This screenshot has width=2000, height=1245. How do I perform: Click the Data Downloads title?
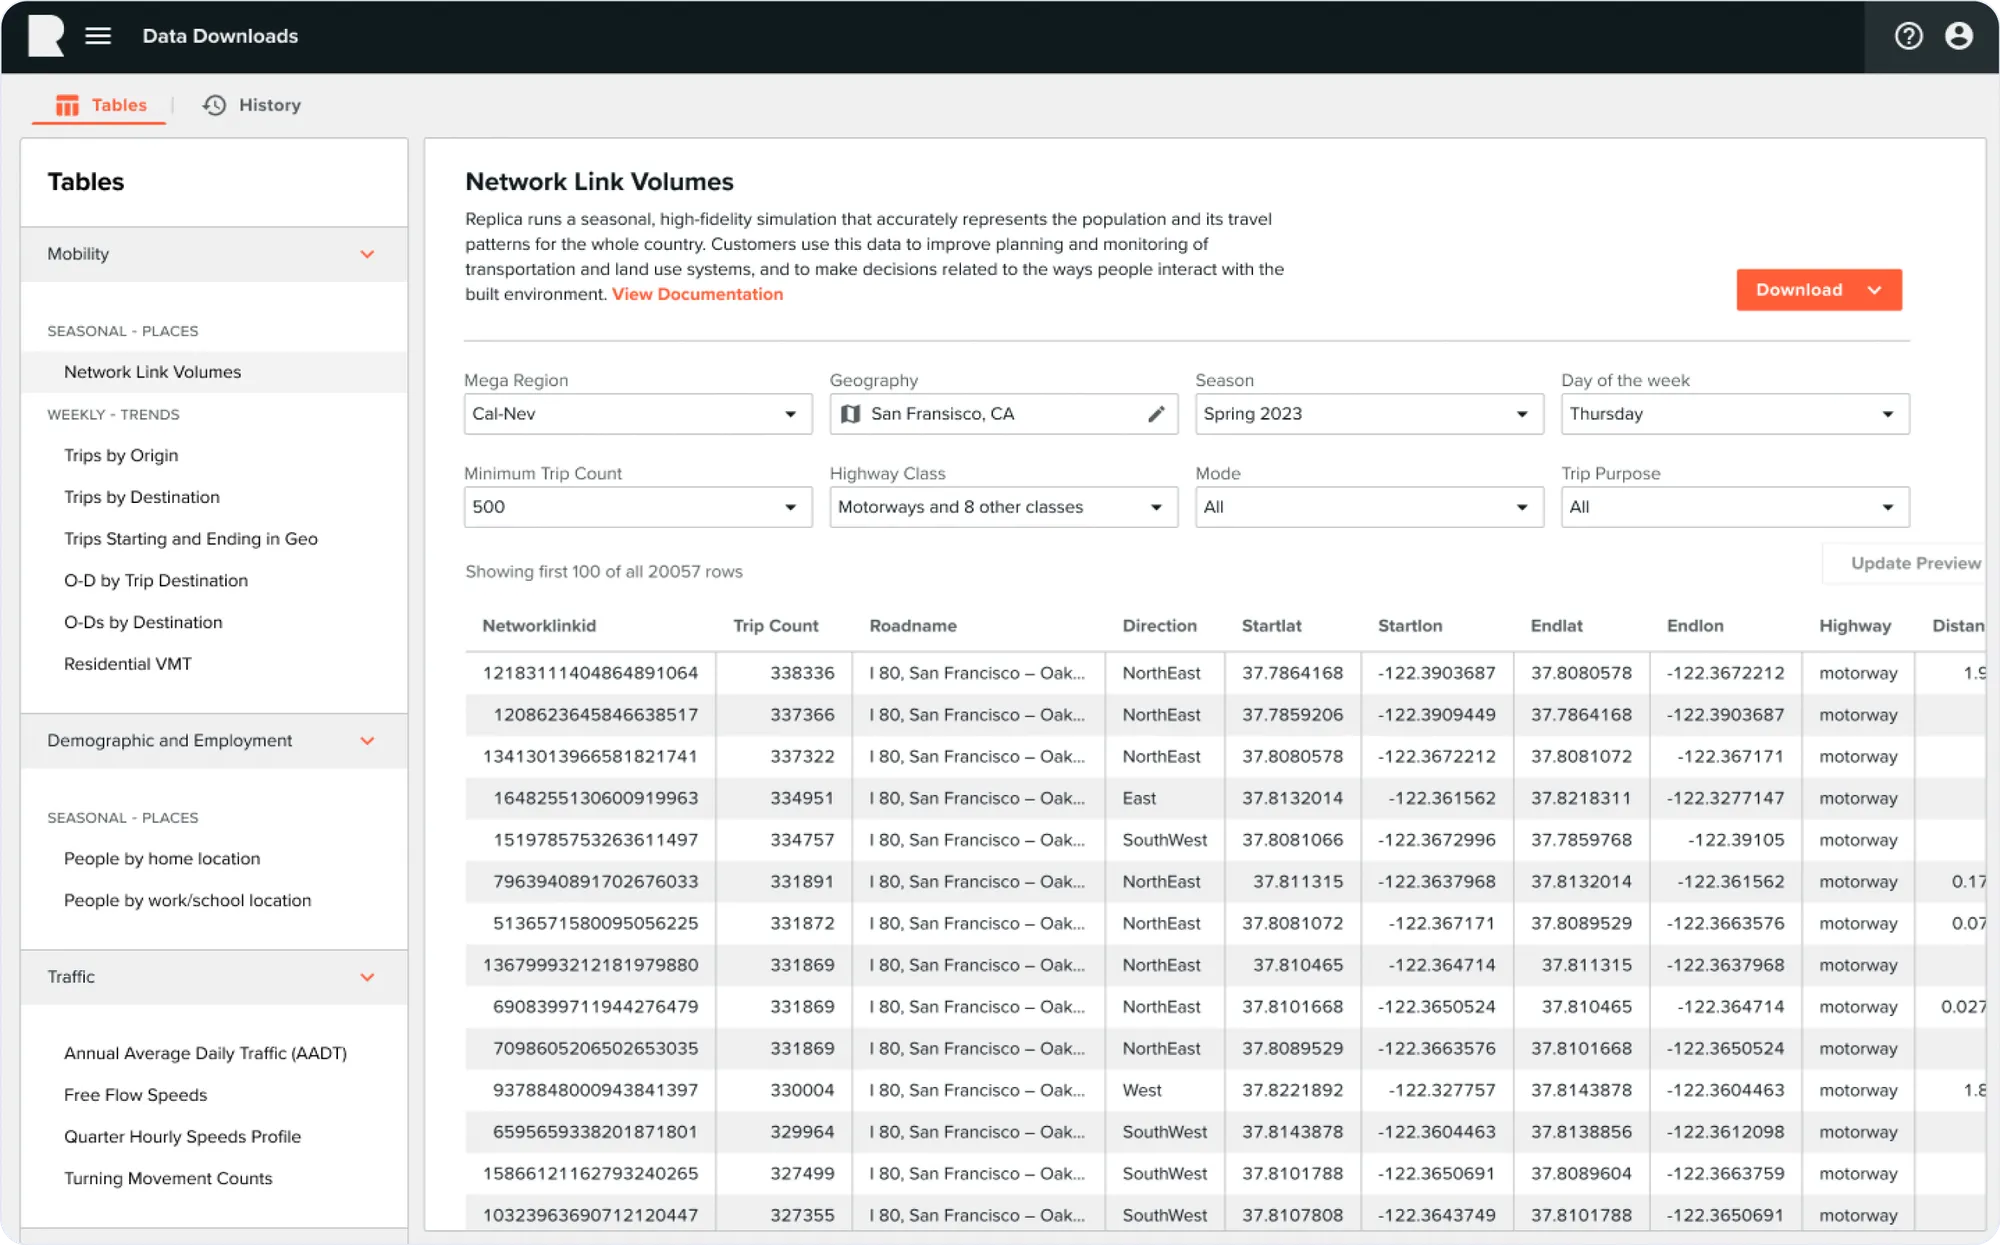(x=220, y=36)
